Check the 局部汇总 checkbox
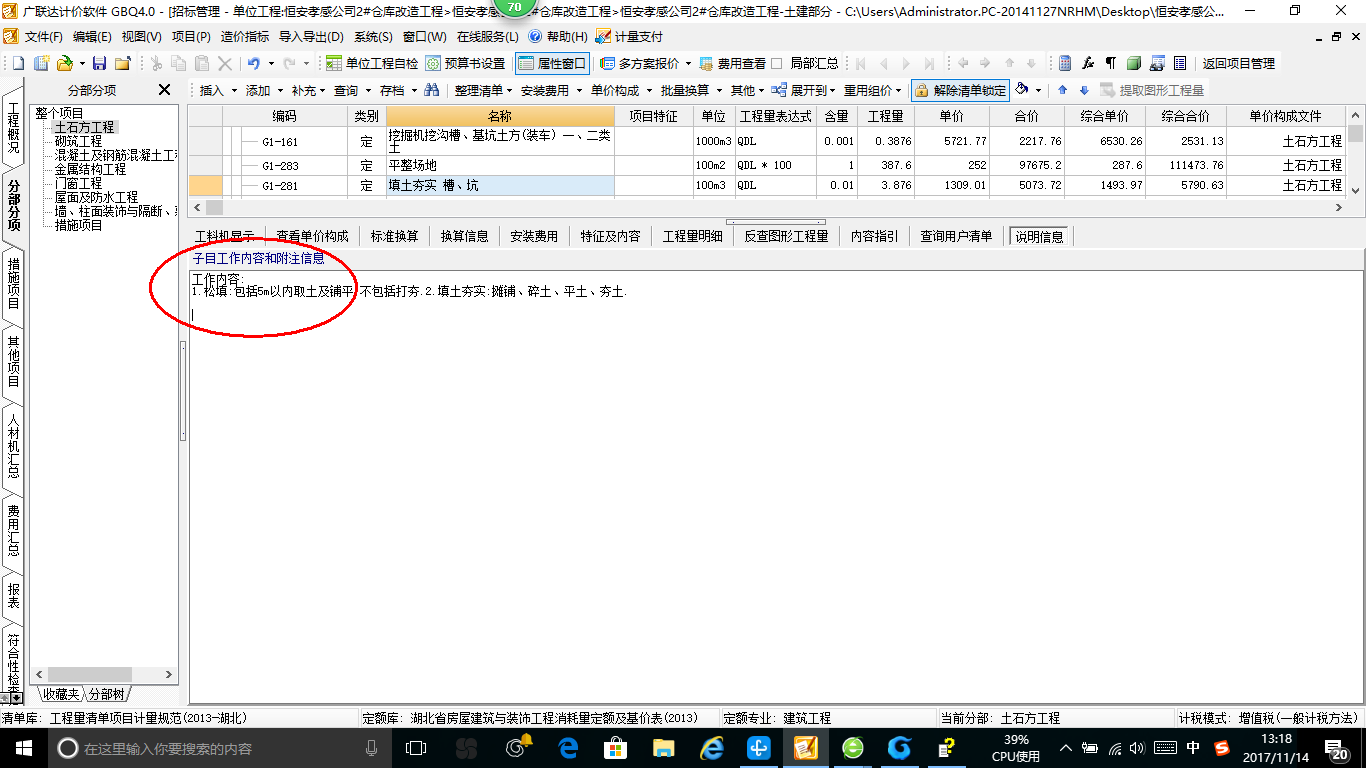1366x768 pixels. point(777,63)
